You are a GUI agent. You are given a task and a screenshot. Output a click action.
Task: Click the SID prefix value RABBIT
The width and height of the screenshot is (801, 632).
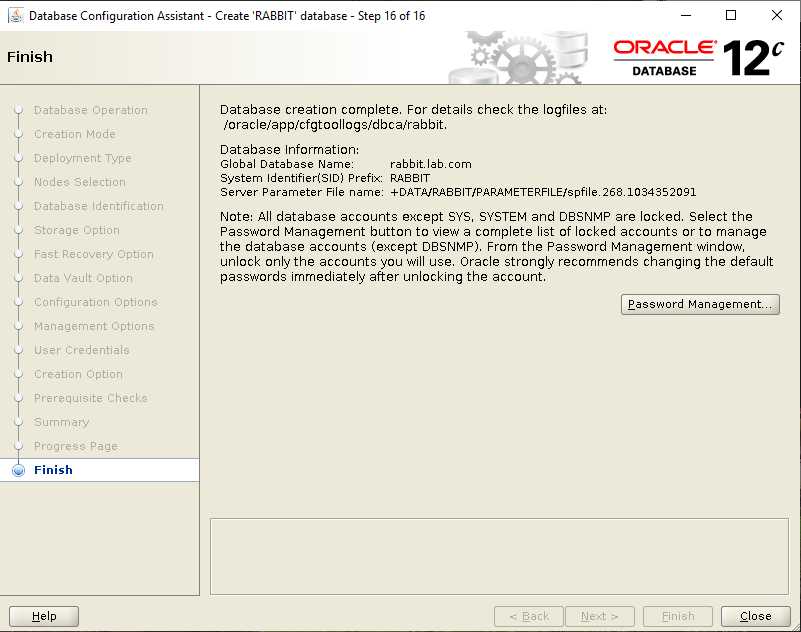tap(410, 178)
